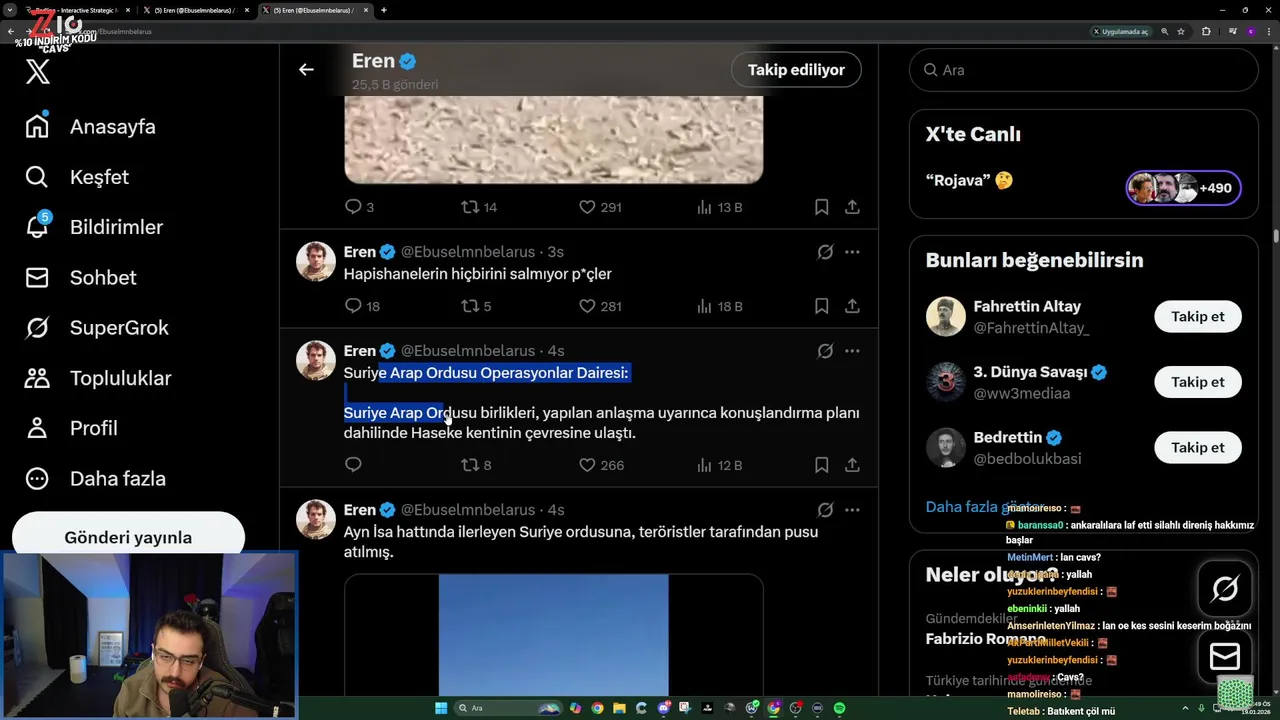1280x720 pixels.
Task: Reply to the top post with 3 replies
Action: click(x=359, y=207)
